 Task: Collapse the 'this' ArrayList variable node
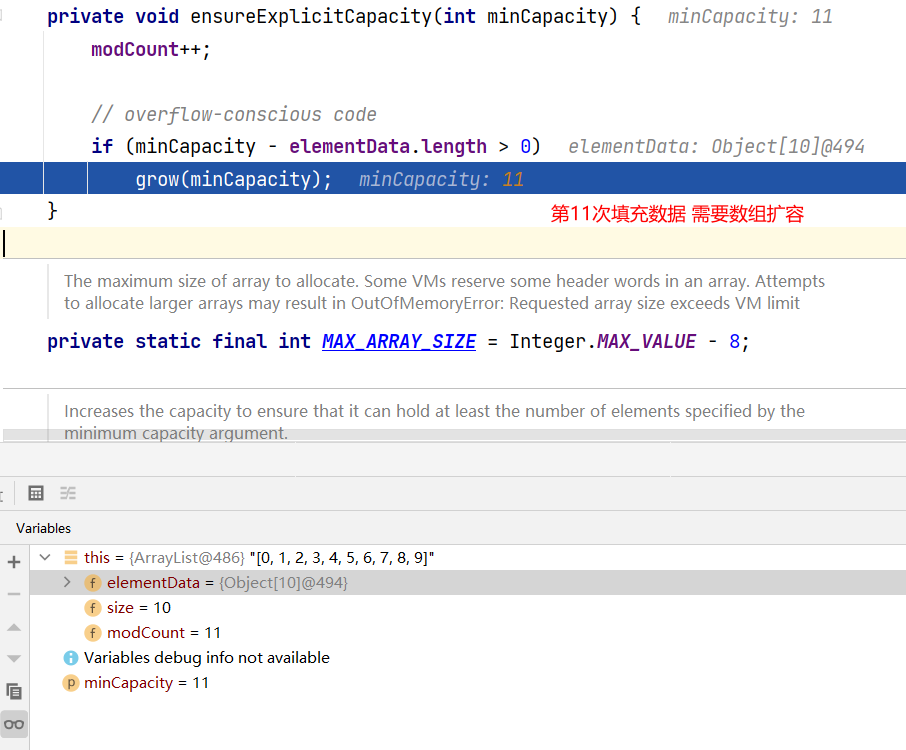coord(45,558)
